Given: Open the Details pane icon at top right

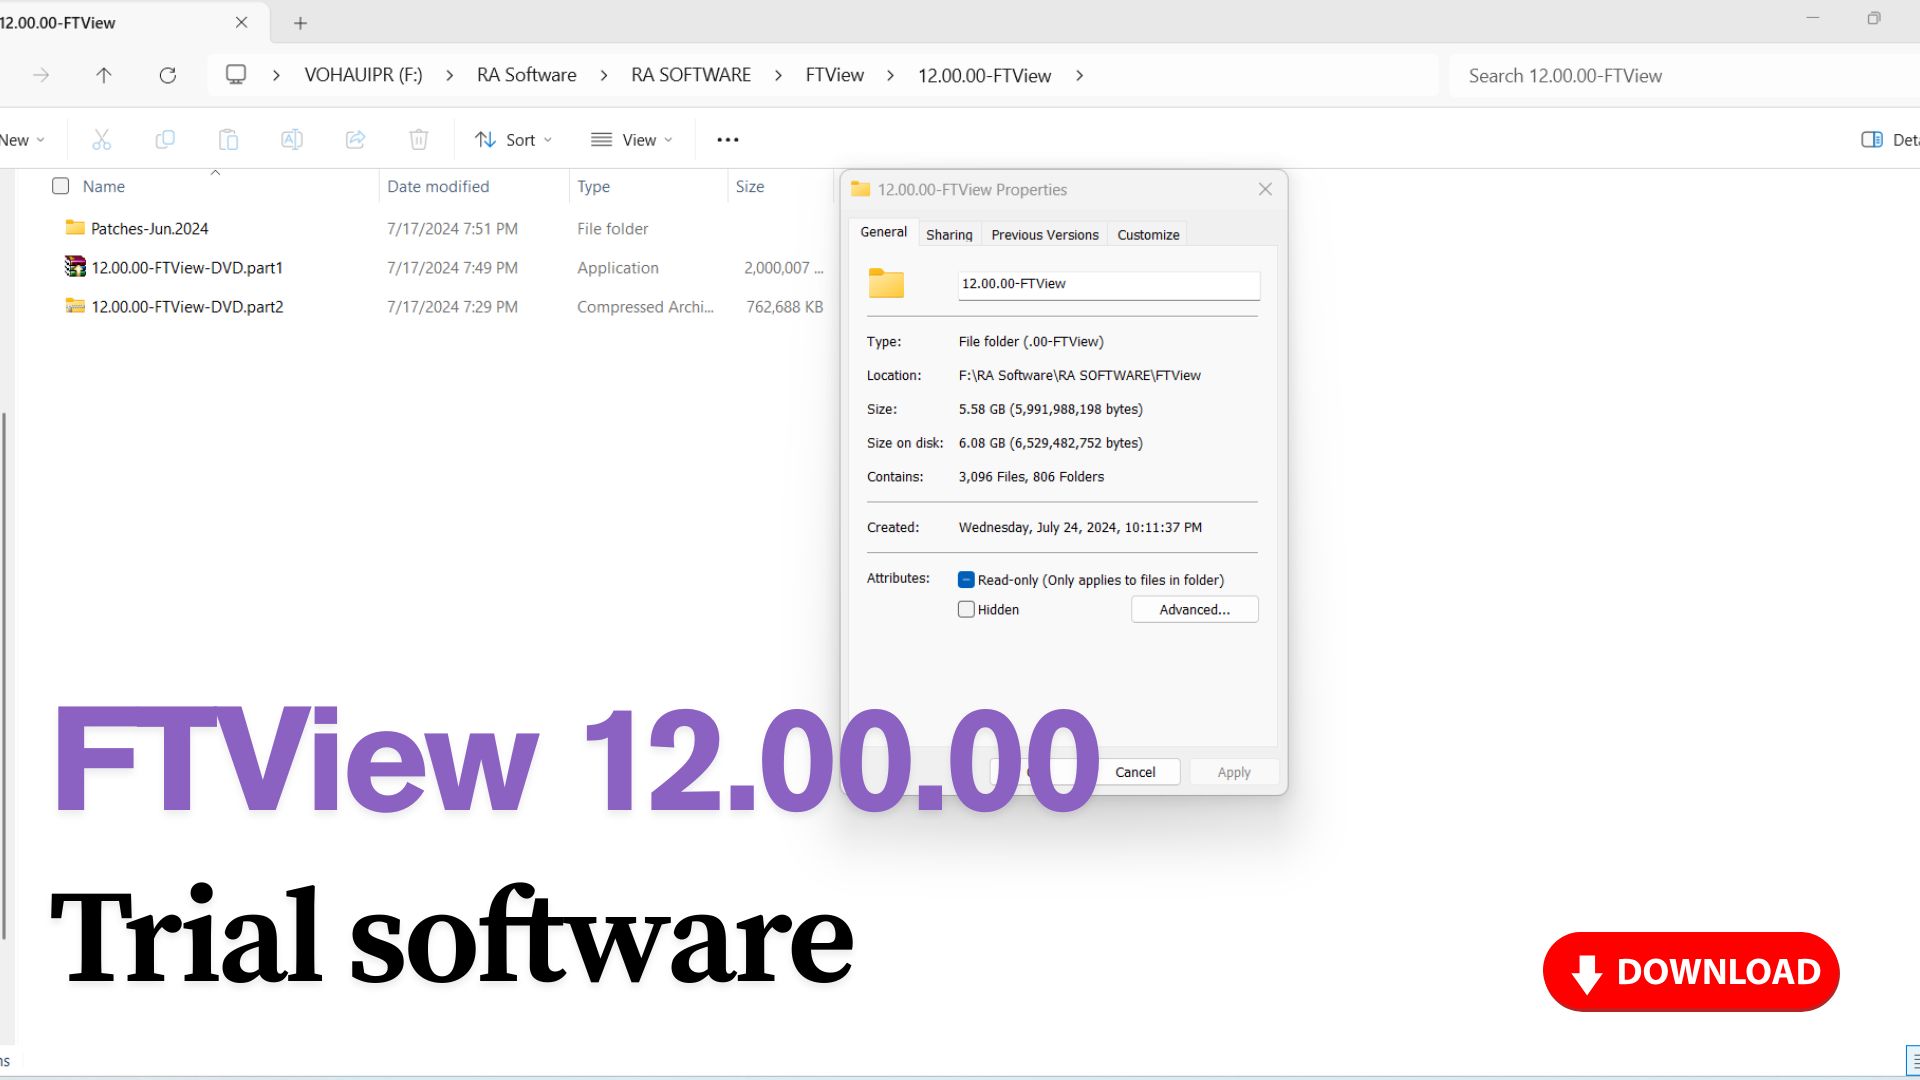Looking at the screenshot, I should click(1872, 139).
